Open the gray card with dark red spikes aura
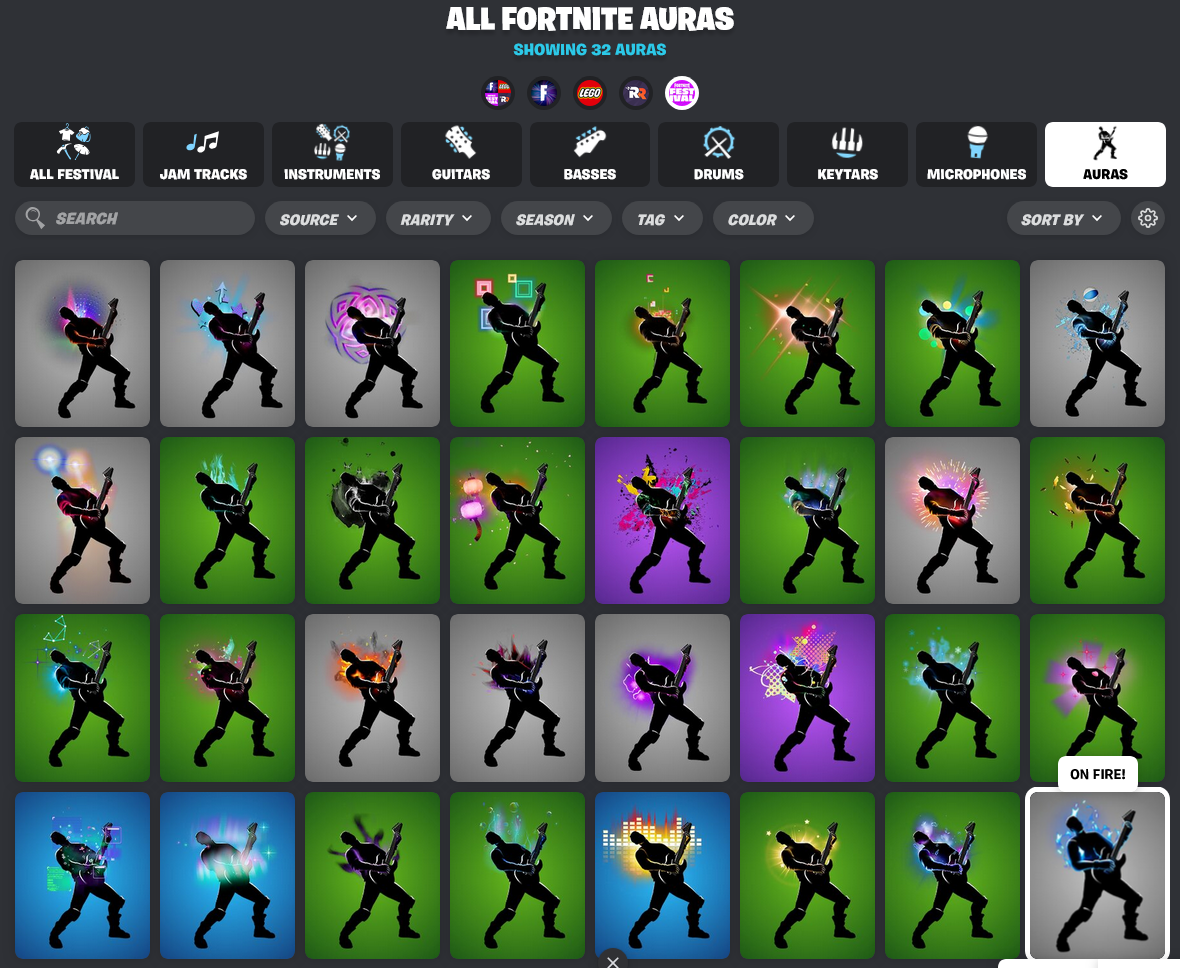Image resolution: width=1180 pixels, height=968 pixels. [x=518, y=698]
